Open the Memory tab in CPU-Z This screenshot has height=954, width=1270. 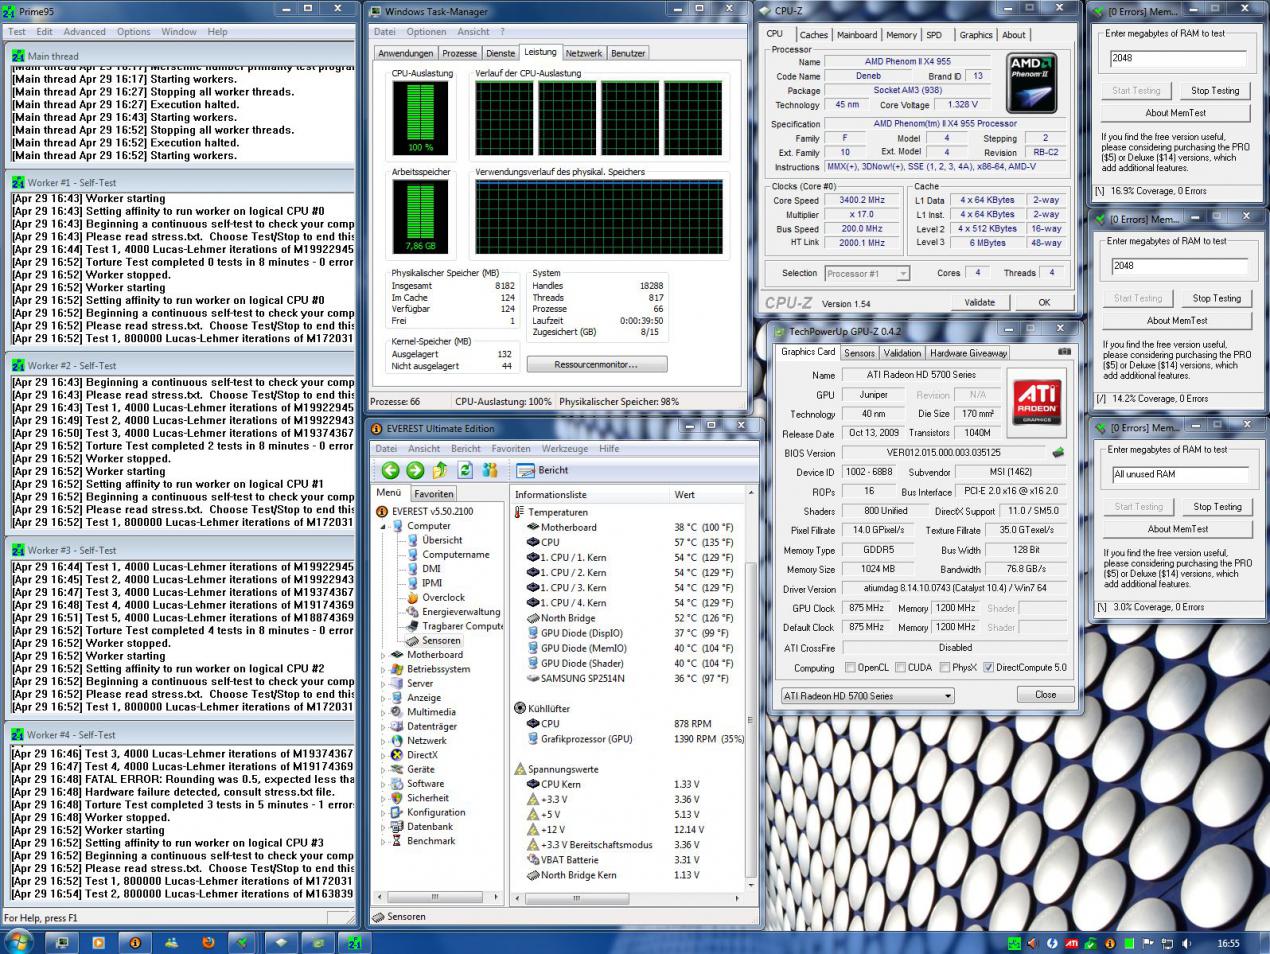(x=901, y=34)
